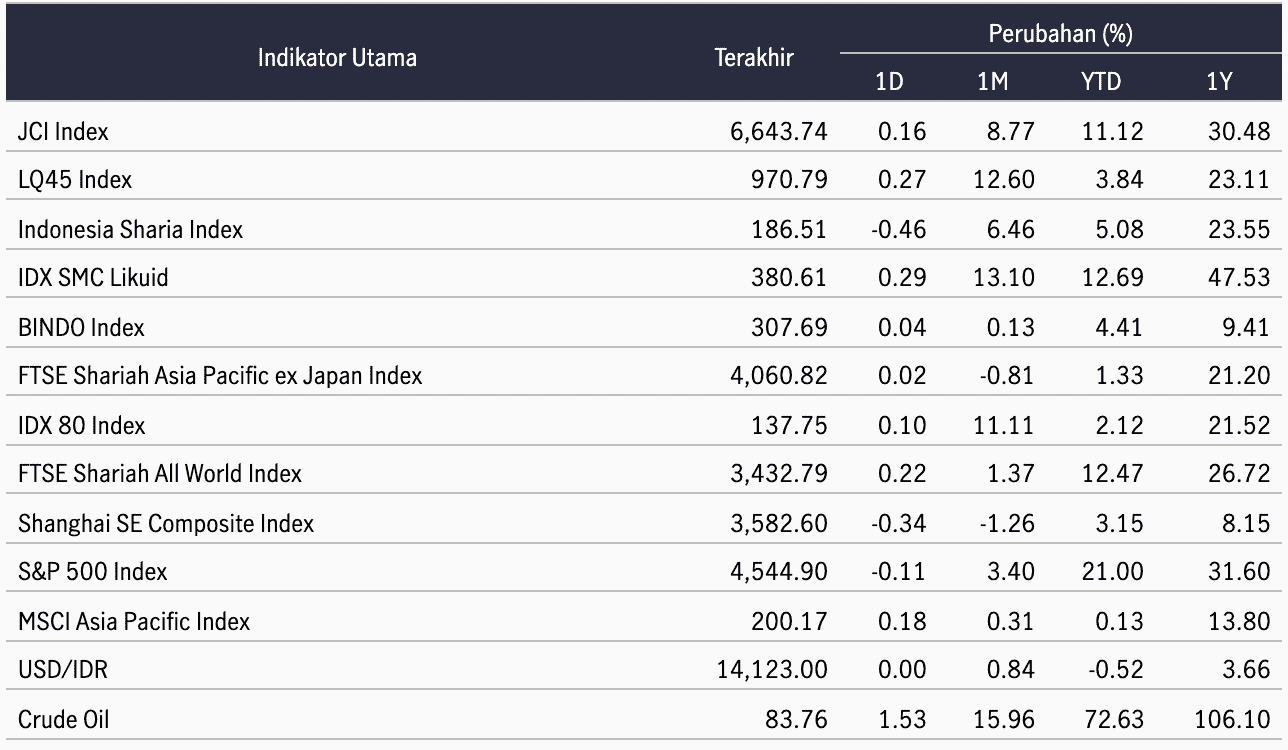Select Shanghai SE Composite Index label

coord(166,523)
